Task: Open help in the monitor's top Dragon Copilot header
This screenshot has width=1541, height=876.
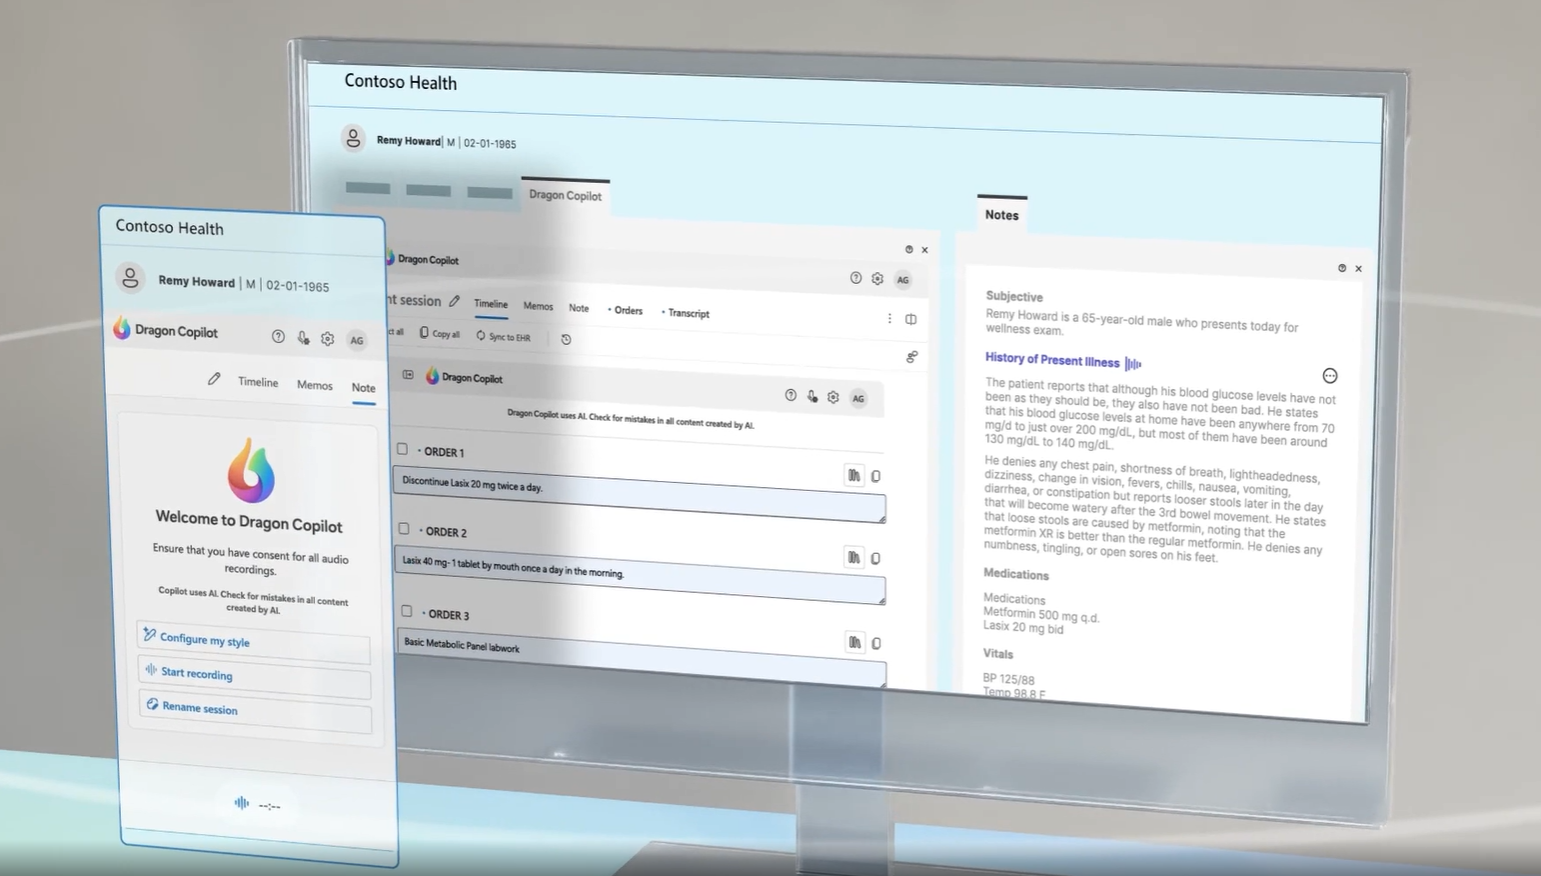Action: click(856, 278)
